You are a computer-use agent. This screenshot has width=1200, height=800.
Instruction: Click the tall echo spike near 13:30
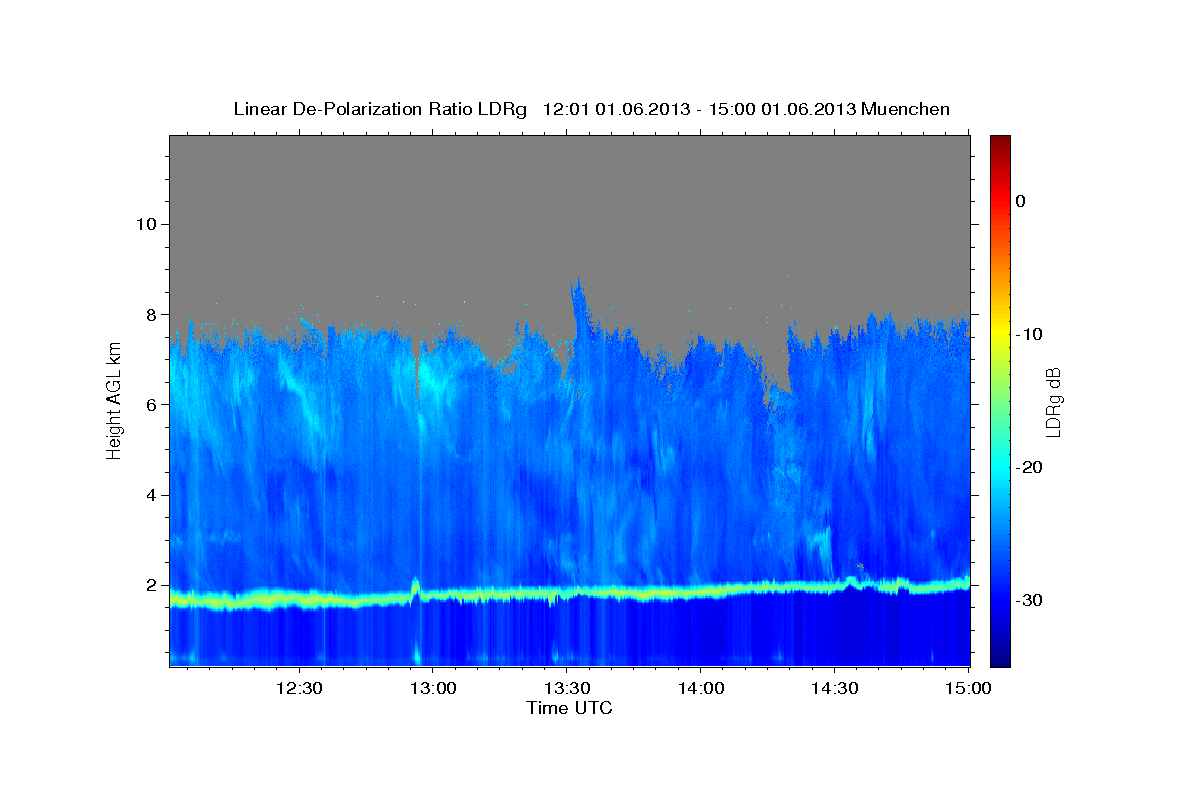[577, 305]
